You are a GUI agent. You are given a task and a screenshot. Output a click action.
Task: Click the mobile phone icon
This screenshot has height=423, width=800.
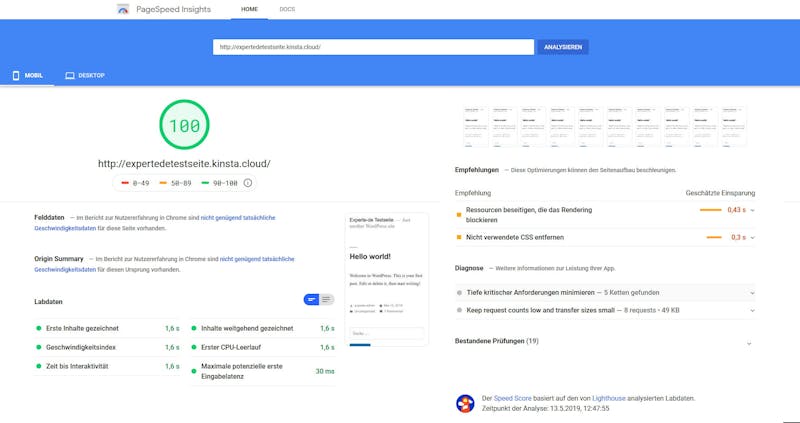(16, 76)
